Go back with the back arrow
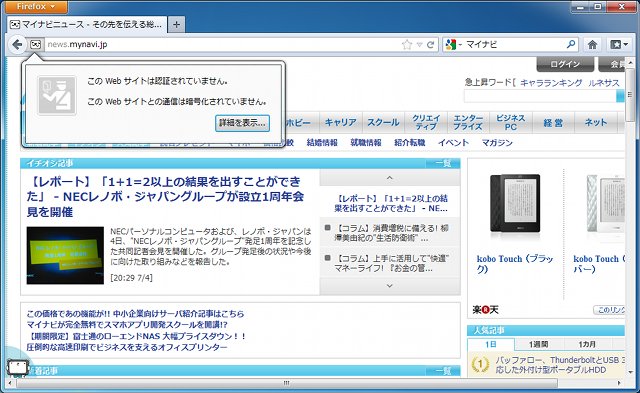 17,44
